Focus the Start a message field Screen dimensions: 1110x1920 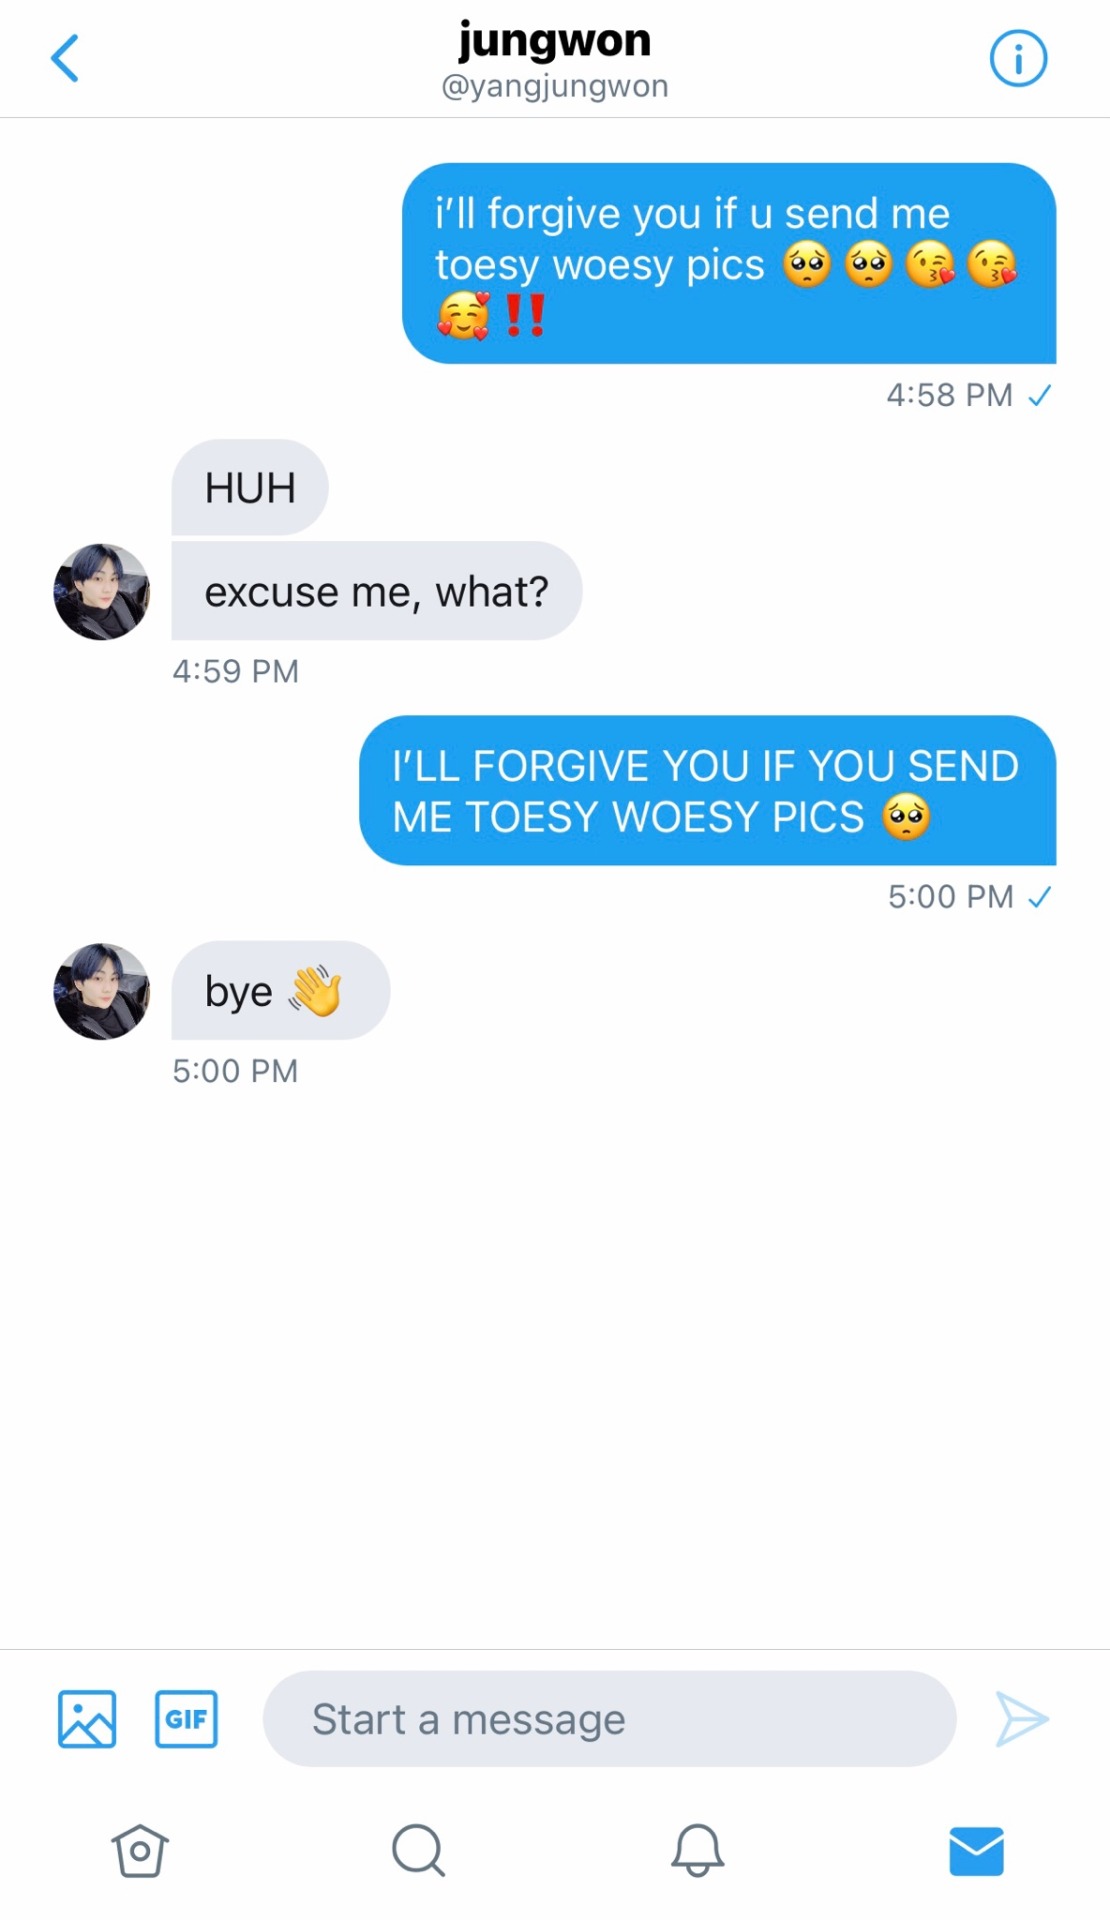(x=609, y=1719)
